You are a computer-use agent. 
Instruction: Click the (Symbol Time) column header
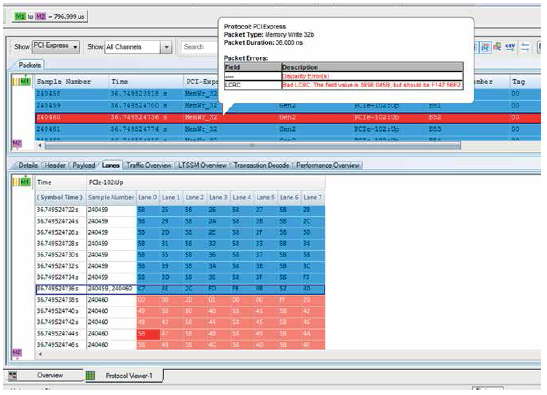60,198
